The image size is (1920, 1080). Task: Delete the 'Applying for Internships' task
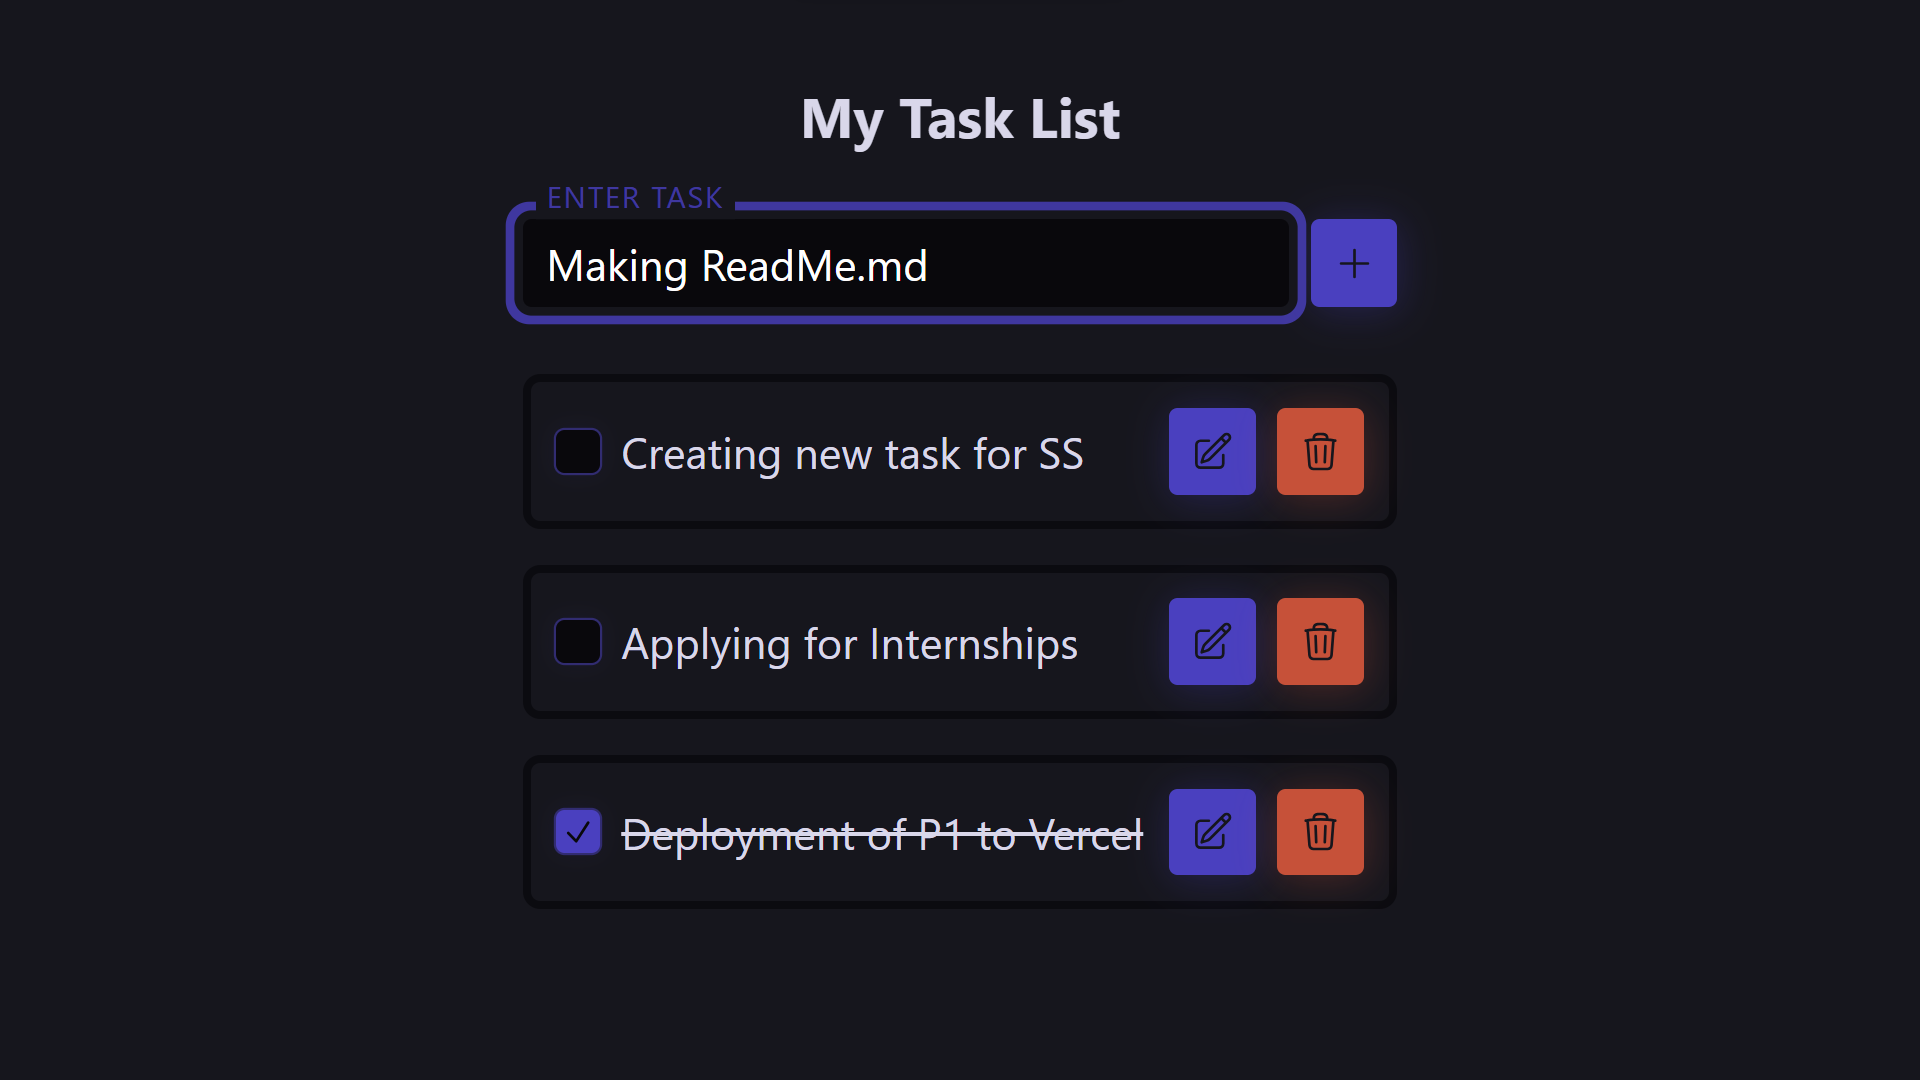pyautogui.click(x=1320, y=641)
